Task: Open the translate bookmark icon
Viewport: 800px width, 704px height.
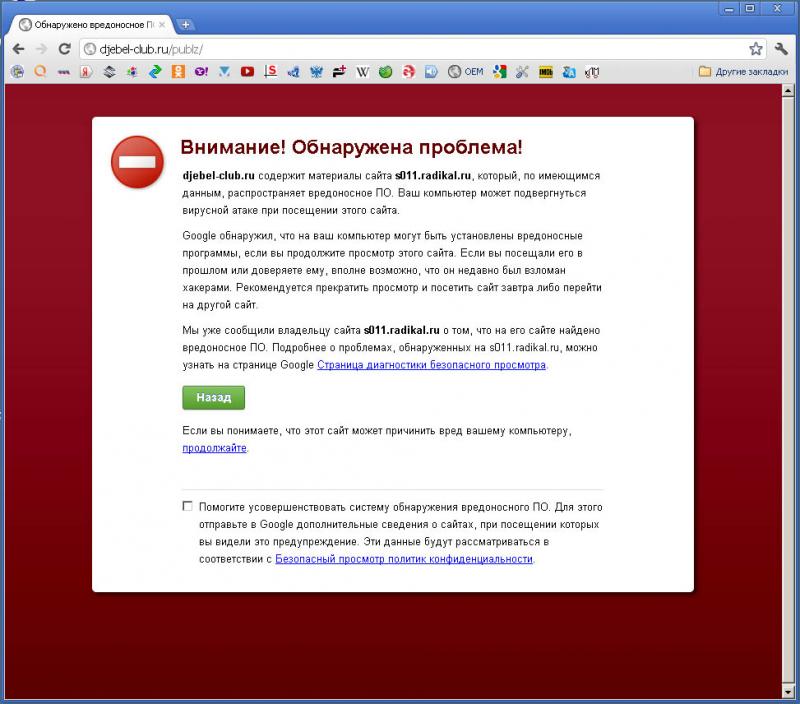Action: (569, 72)
